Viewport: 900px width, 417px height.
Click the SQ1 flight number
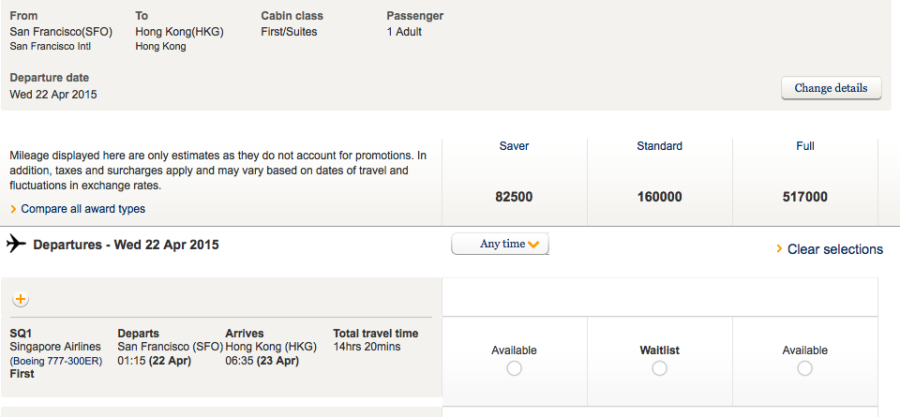[x=21, y=333]
